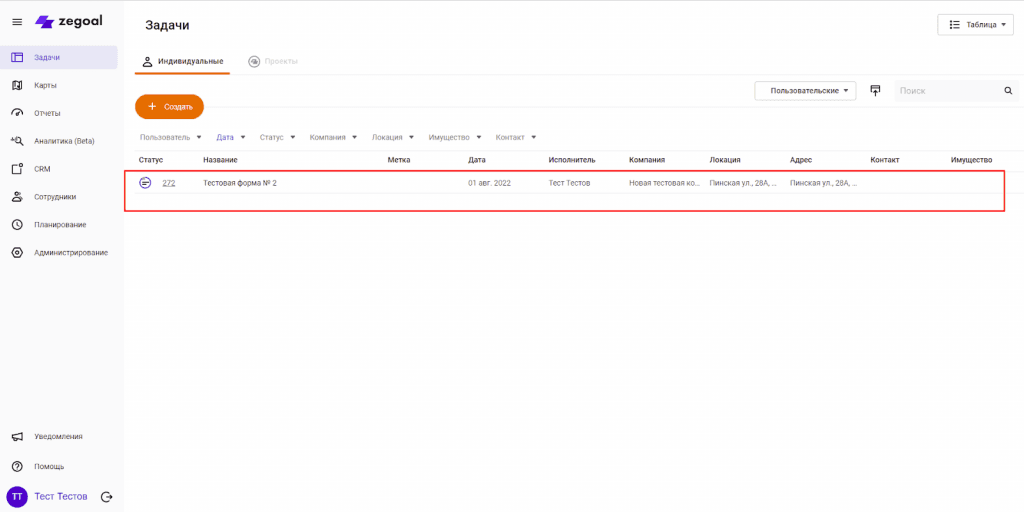Click the hamburger menu icon
This screenshot has width=1024, height=512.
17,22
